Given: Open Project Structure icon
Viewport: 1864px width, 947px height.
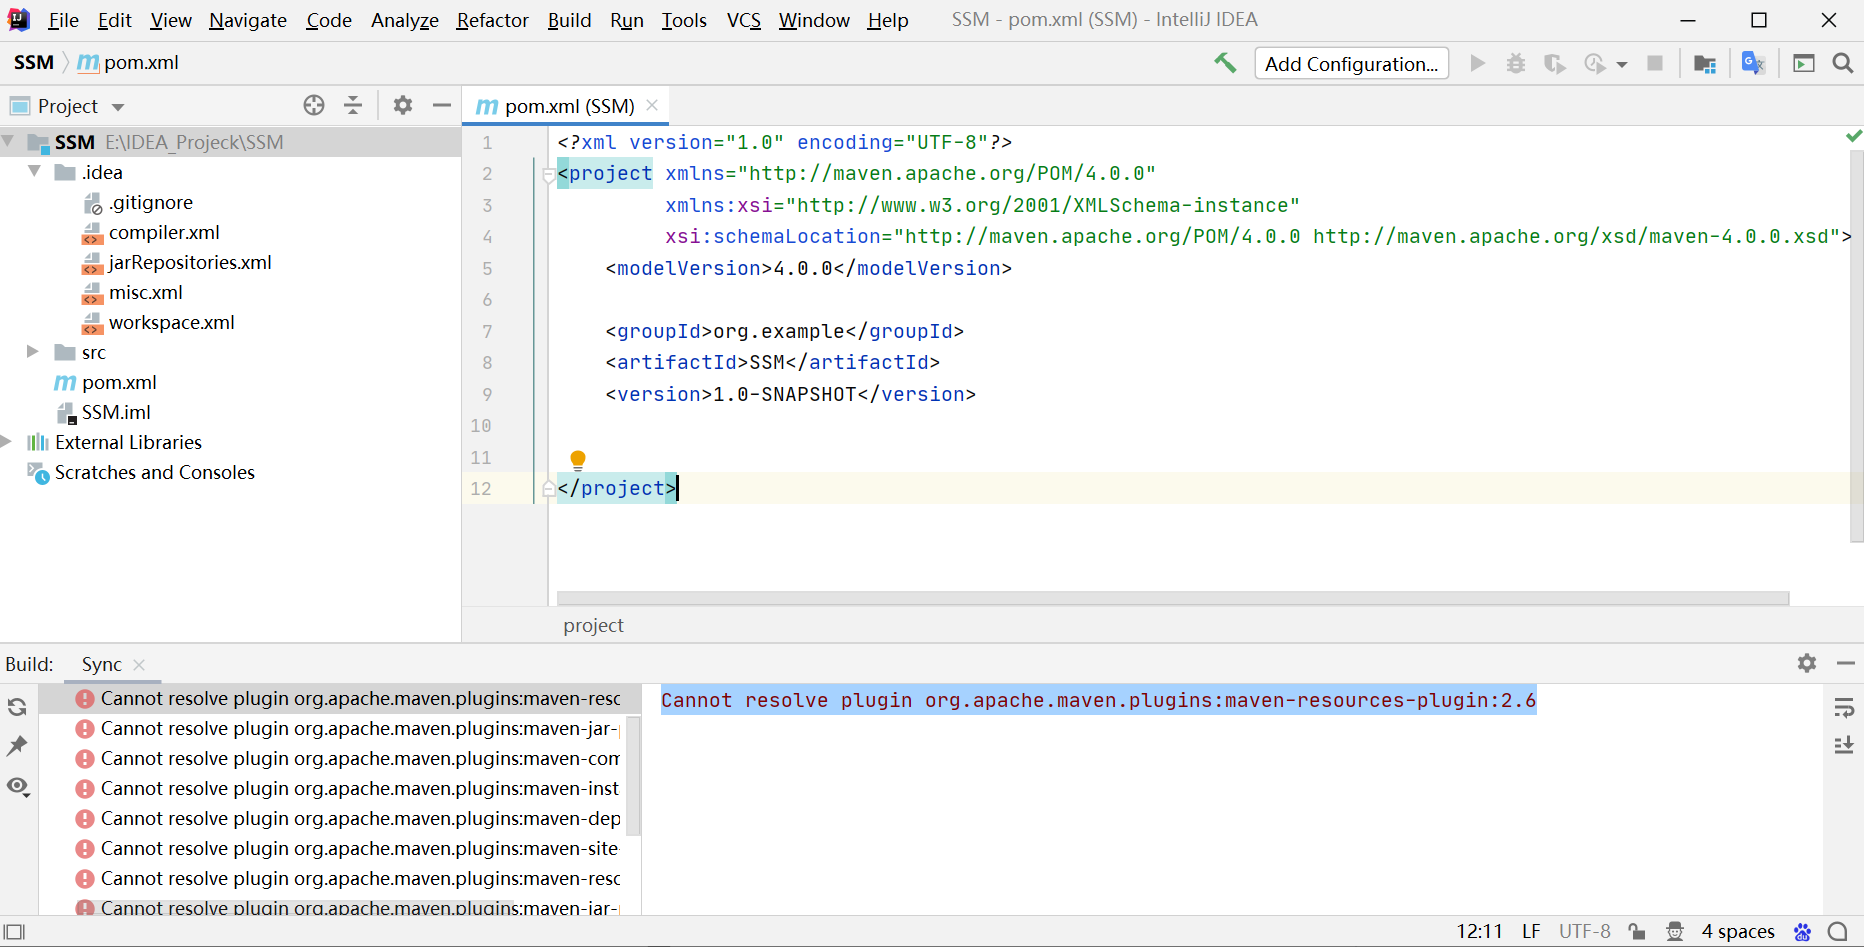Looking at the screenshot, I should (x=1705, y=63).
